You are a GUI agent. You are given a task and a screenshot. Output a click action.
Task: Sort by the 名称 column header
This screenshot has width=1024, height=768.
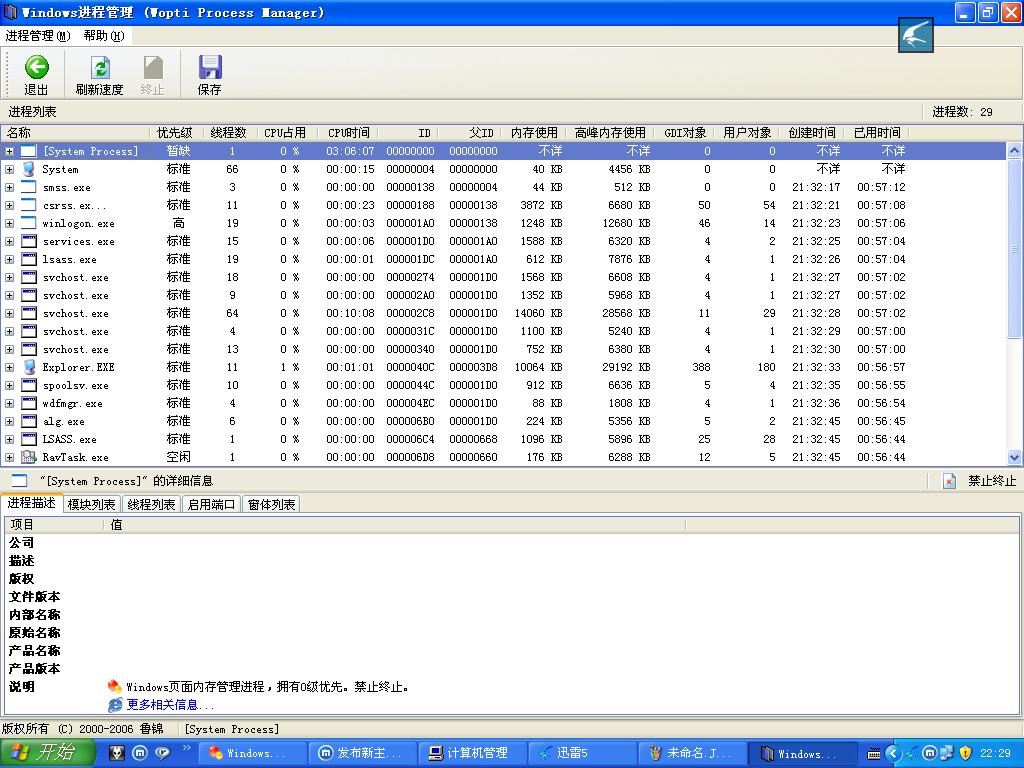coord(76,133)
